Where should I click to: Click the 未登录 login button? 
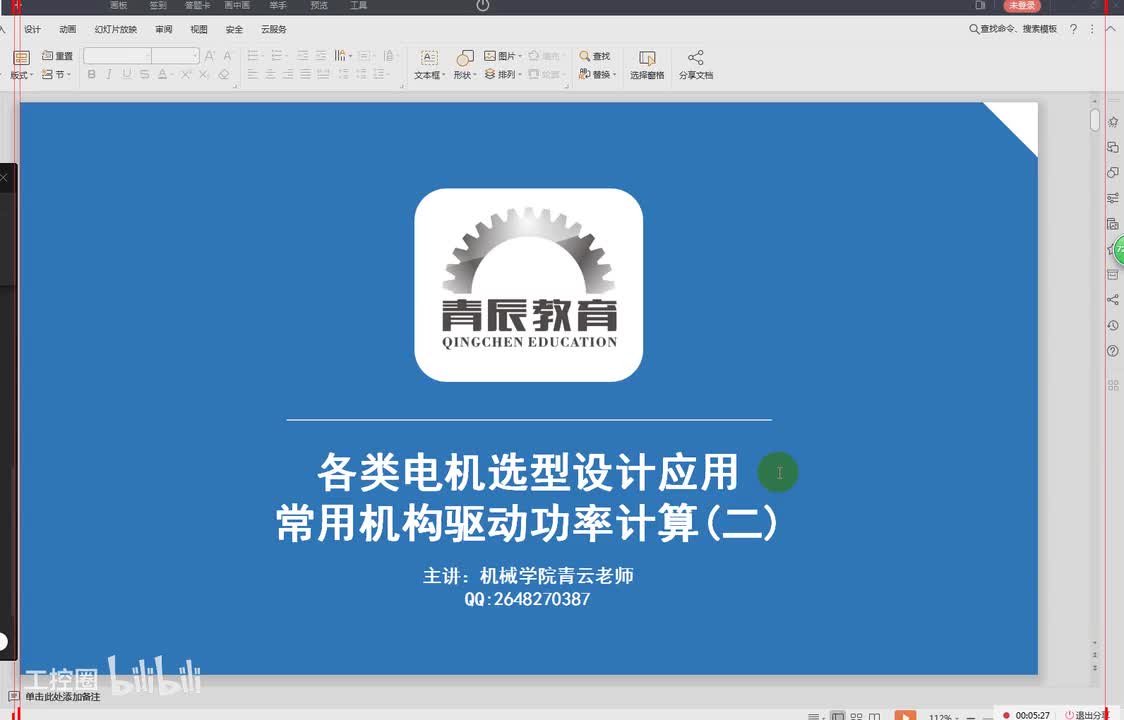pos(1021,6)
